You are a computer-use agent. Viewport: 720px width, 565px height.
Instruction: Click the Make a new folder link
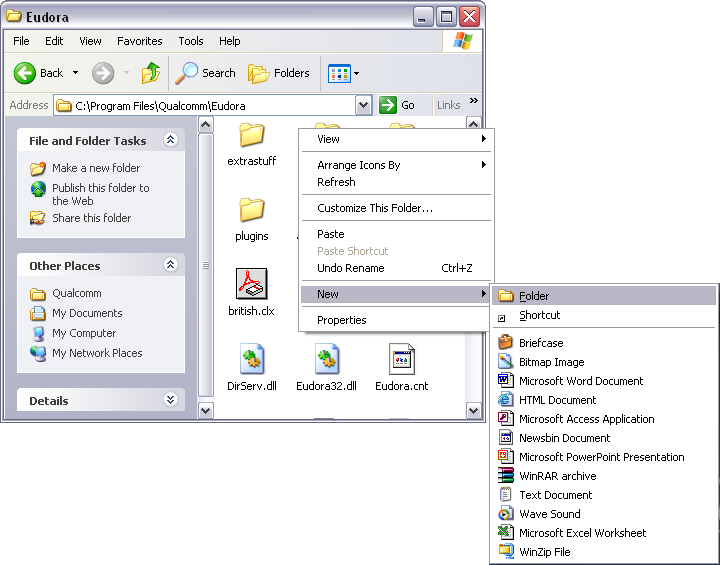tap(96, 168)
